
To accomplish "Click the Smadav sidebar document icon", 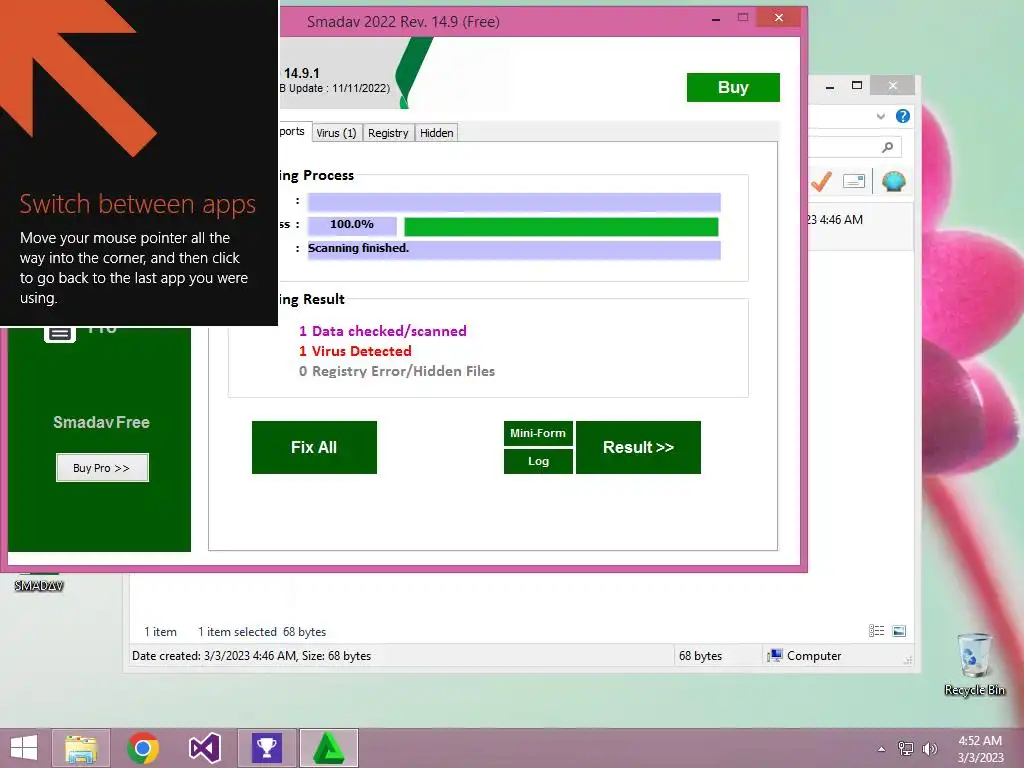I will click(60, 333).
